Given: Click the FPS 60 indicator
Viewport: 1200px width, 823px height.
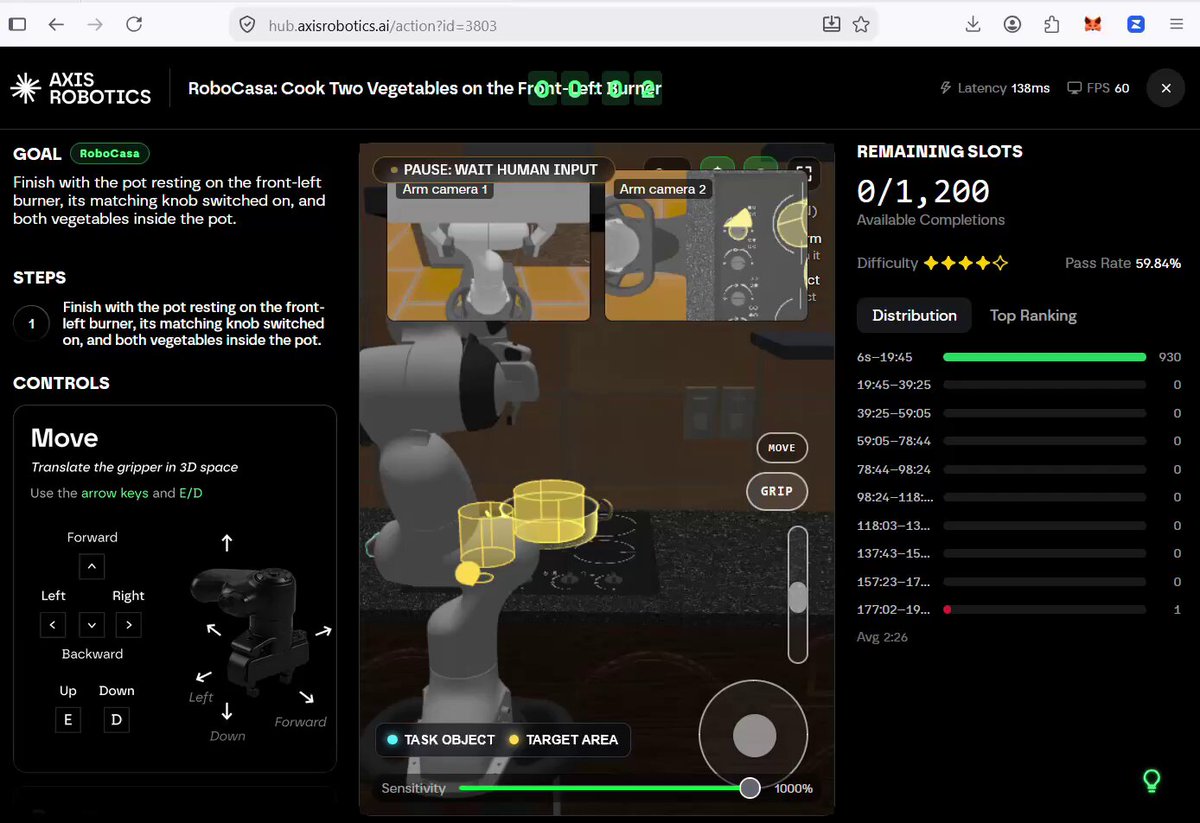Looking at the screenshot, I should [1098, 88].
